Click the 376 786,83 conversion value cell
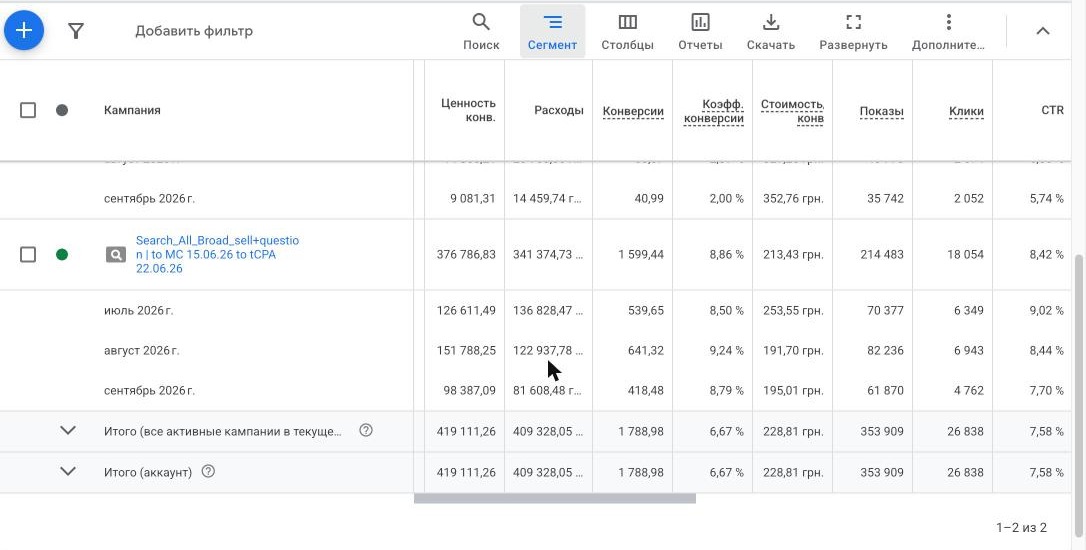 click(x=466, y=254)
